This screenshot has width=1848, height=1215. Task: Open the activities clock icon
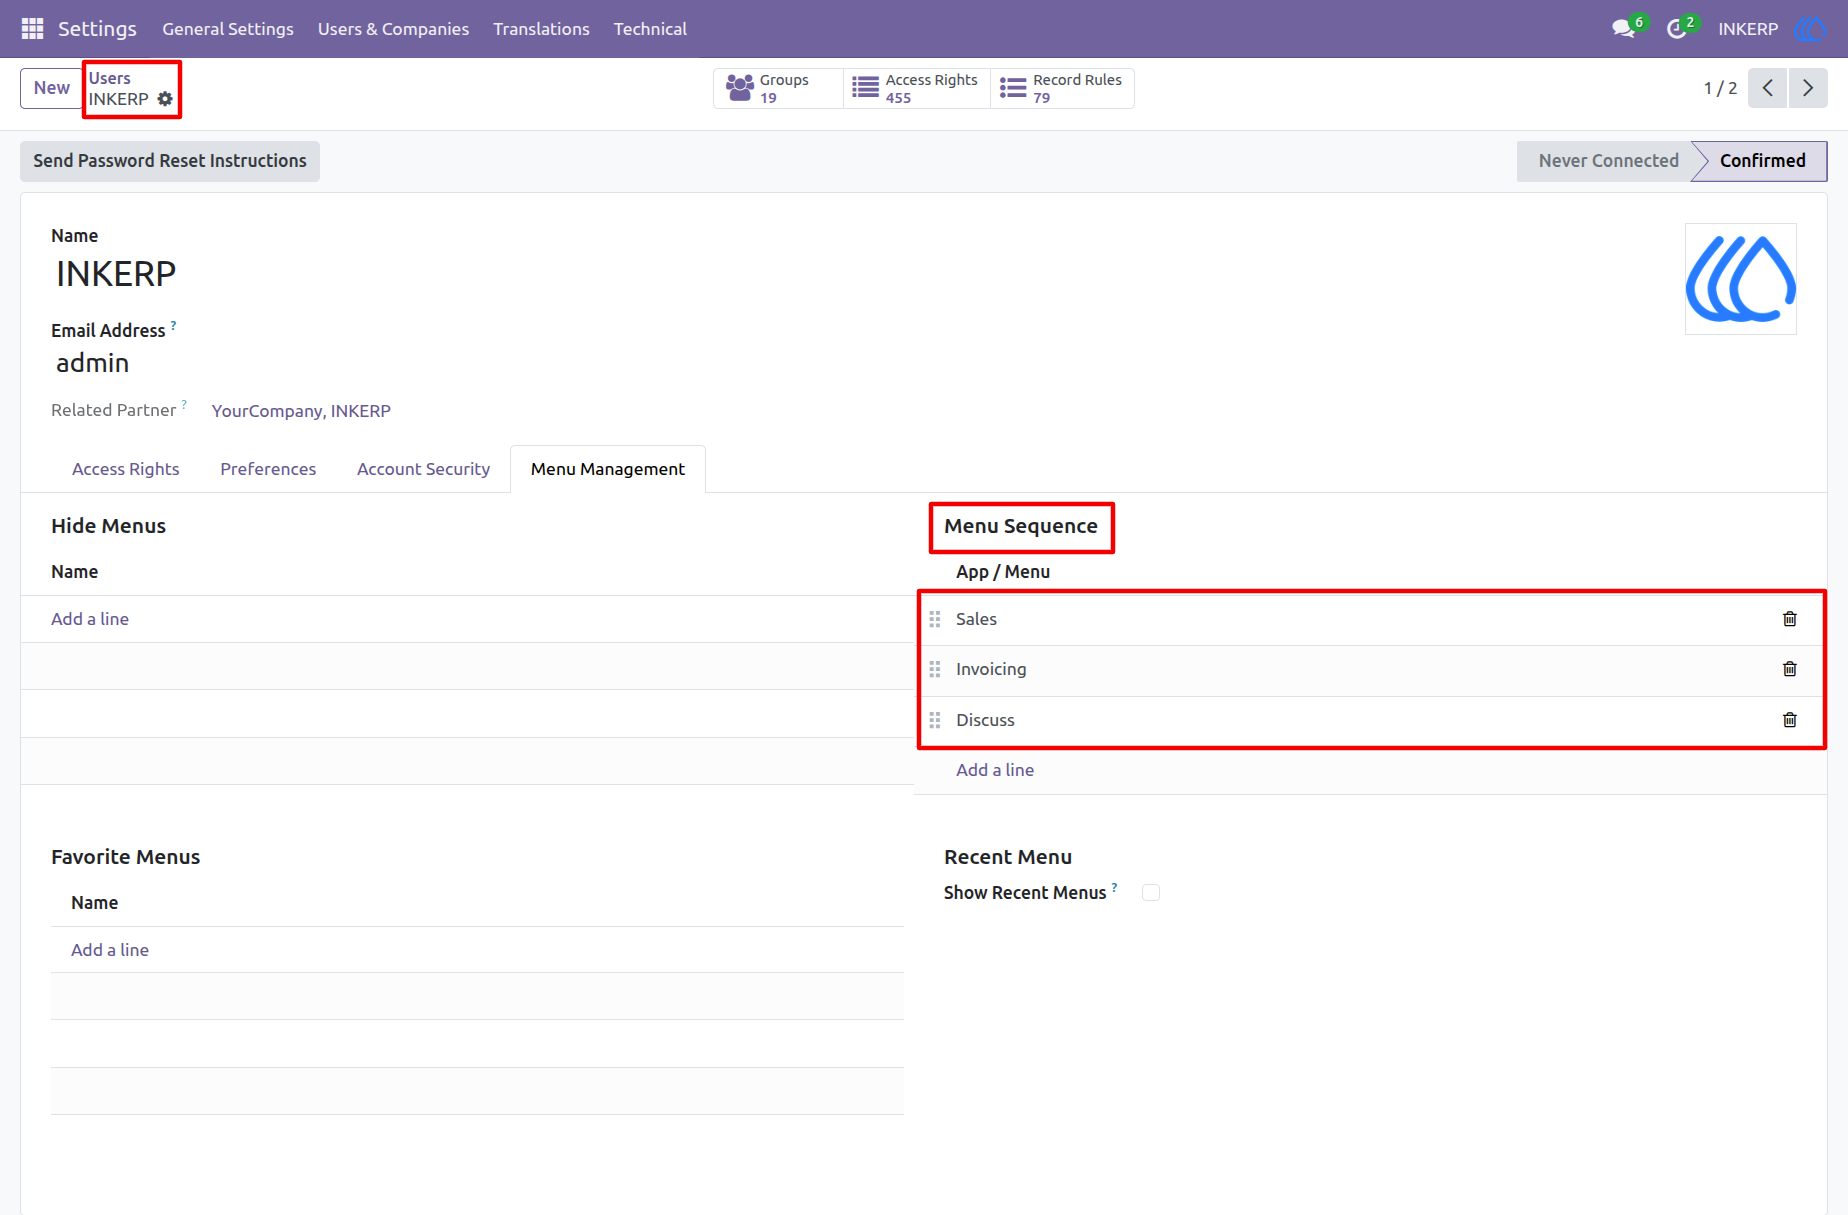point(1677,29)
